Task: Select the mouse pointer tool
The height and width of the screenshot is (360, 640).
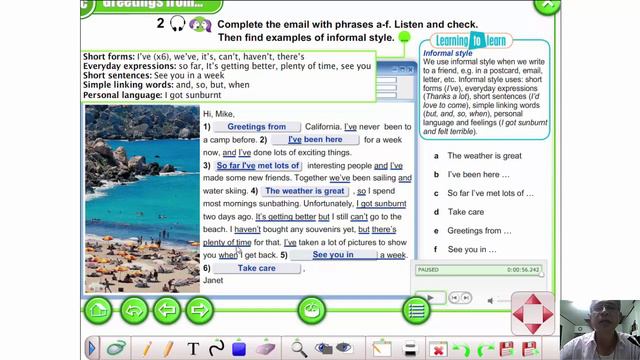Action: 116,349
